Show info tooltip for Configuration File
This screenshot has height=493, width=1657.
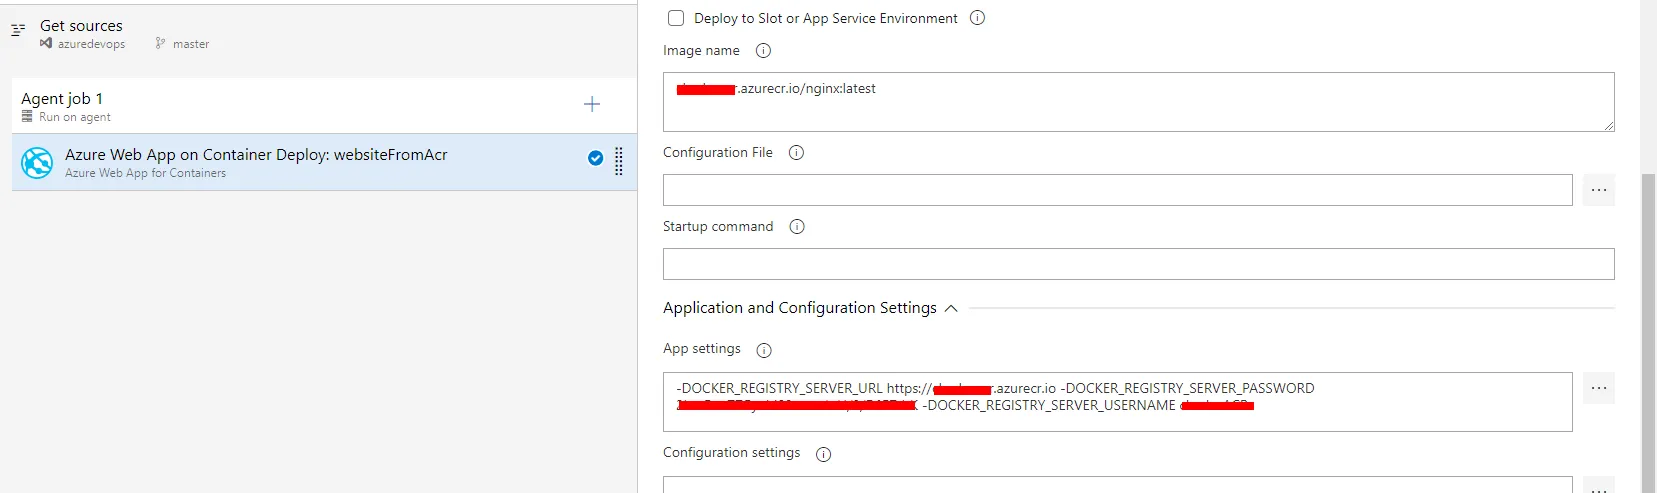(x=796, y=153)
